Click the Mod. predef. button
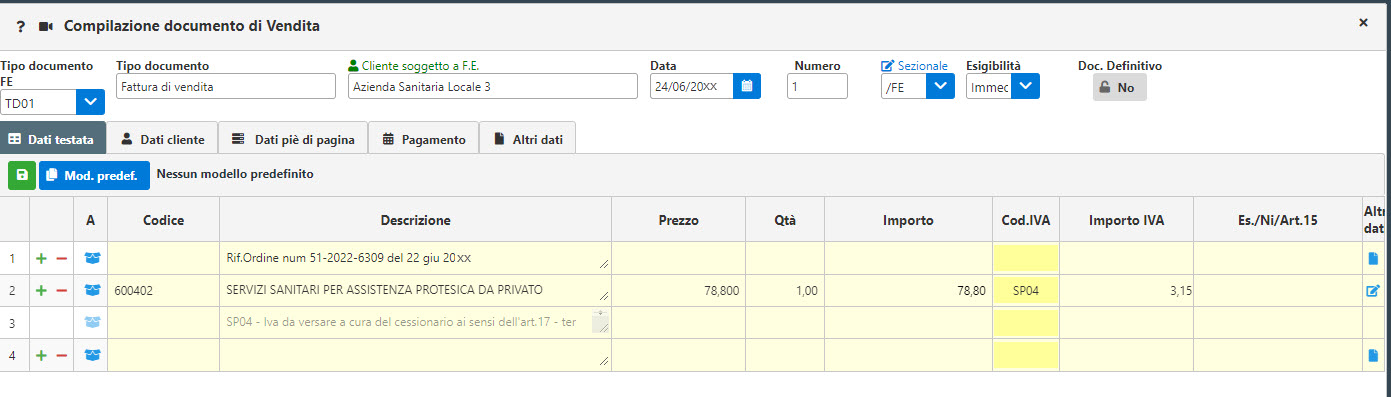1391x397 pixels. (x=95, y=175)
